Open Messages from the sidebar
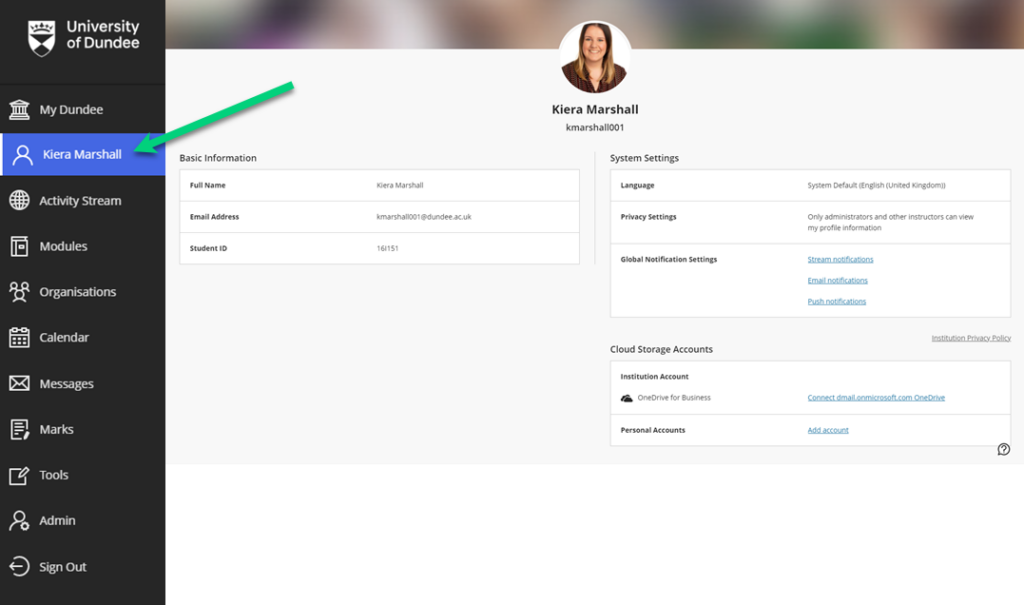The image size is (1024, 605). (82, 384)
